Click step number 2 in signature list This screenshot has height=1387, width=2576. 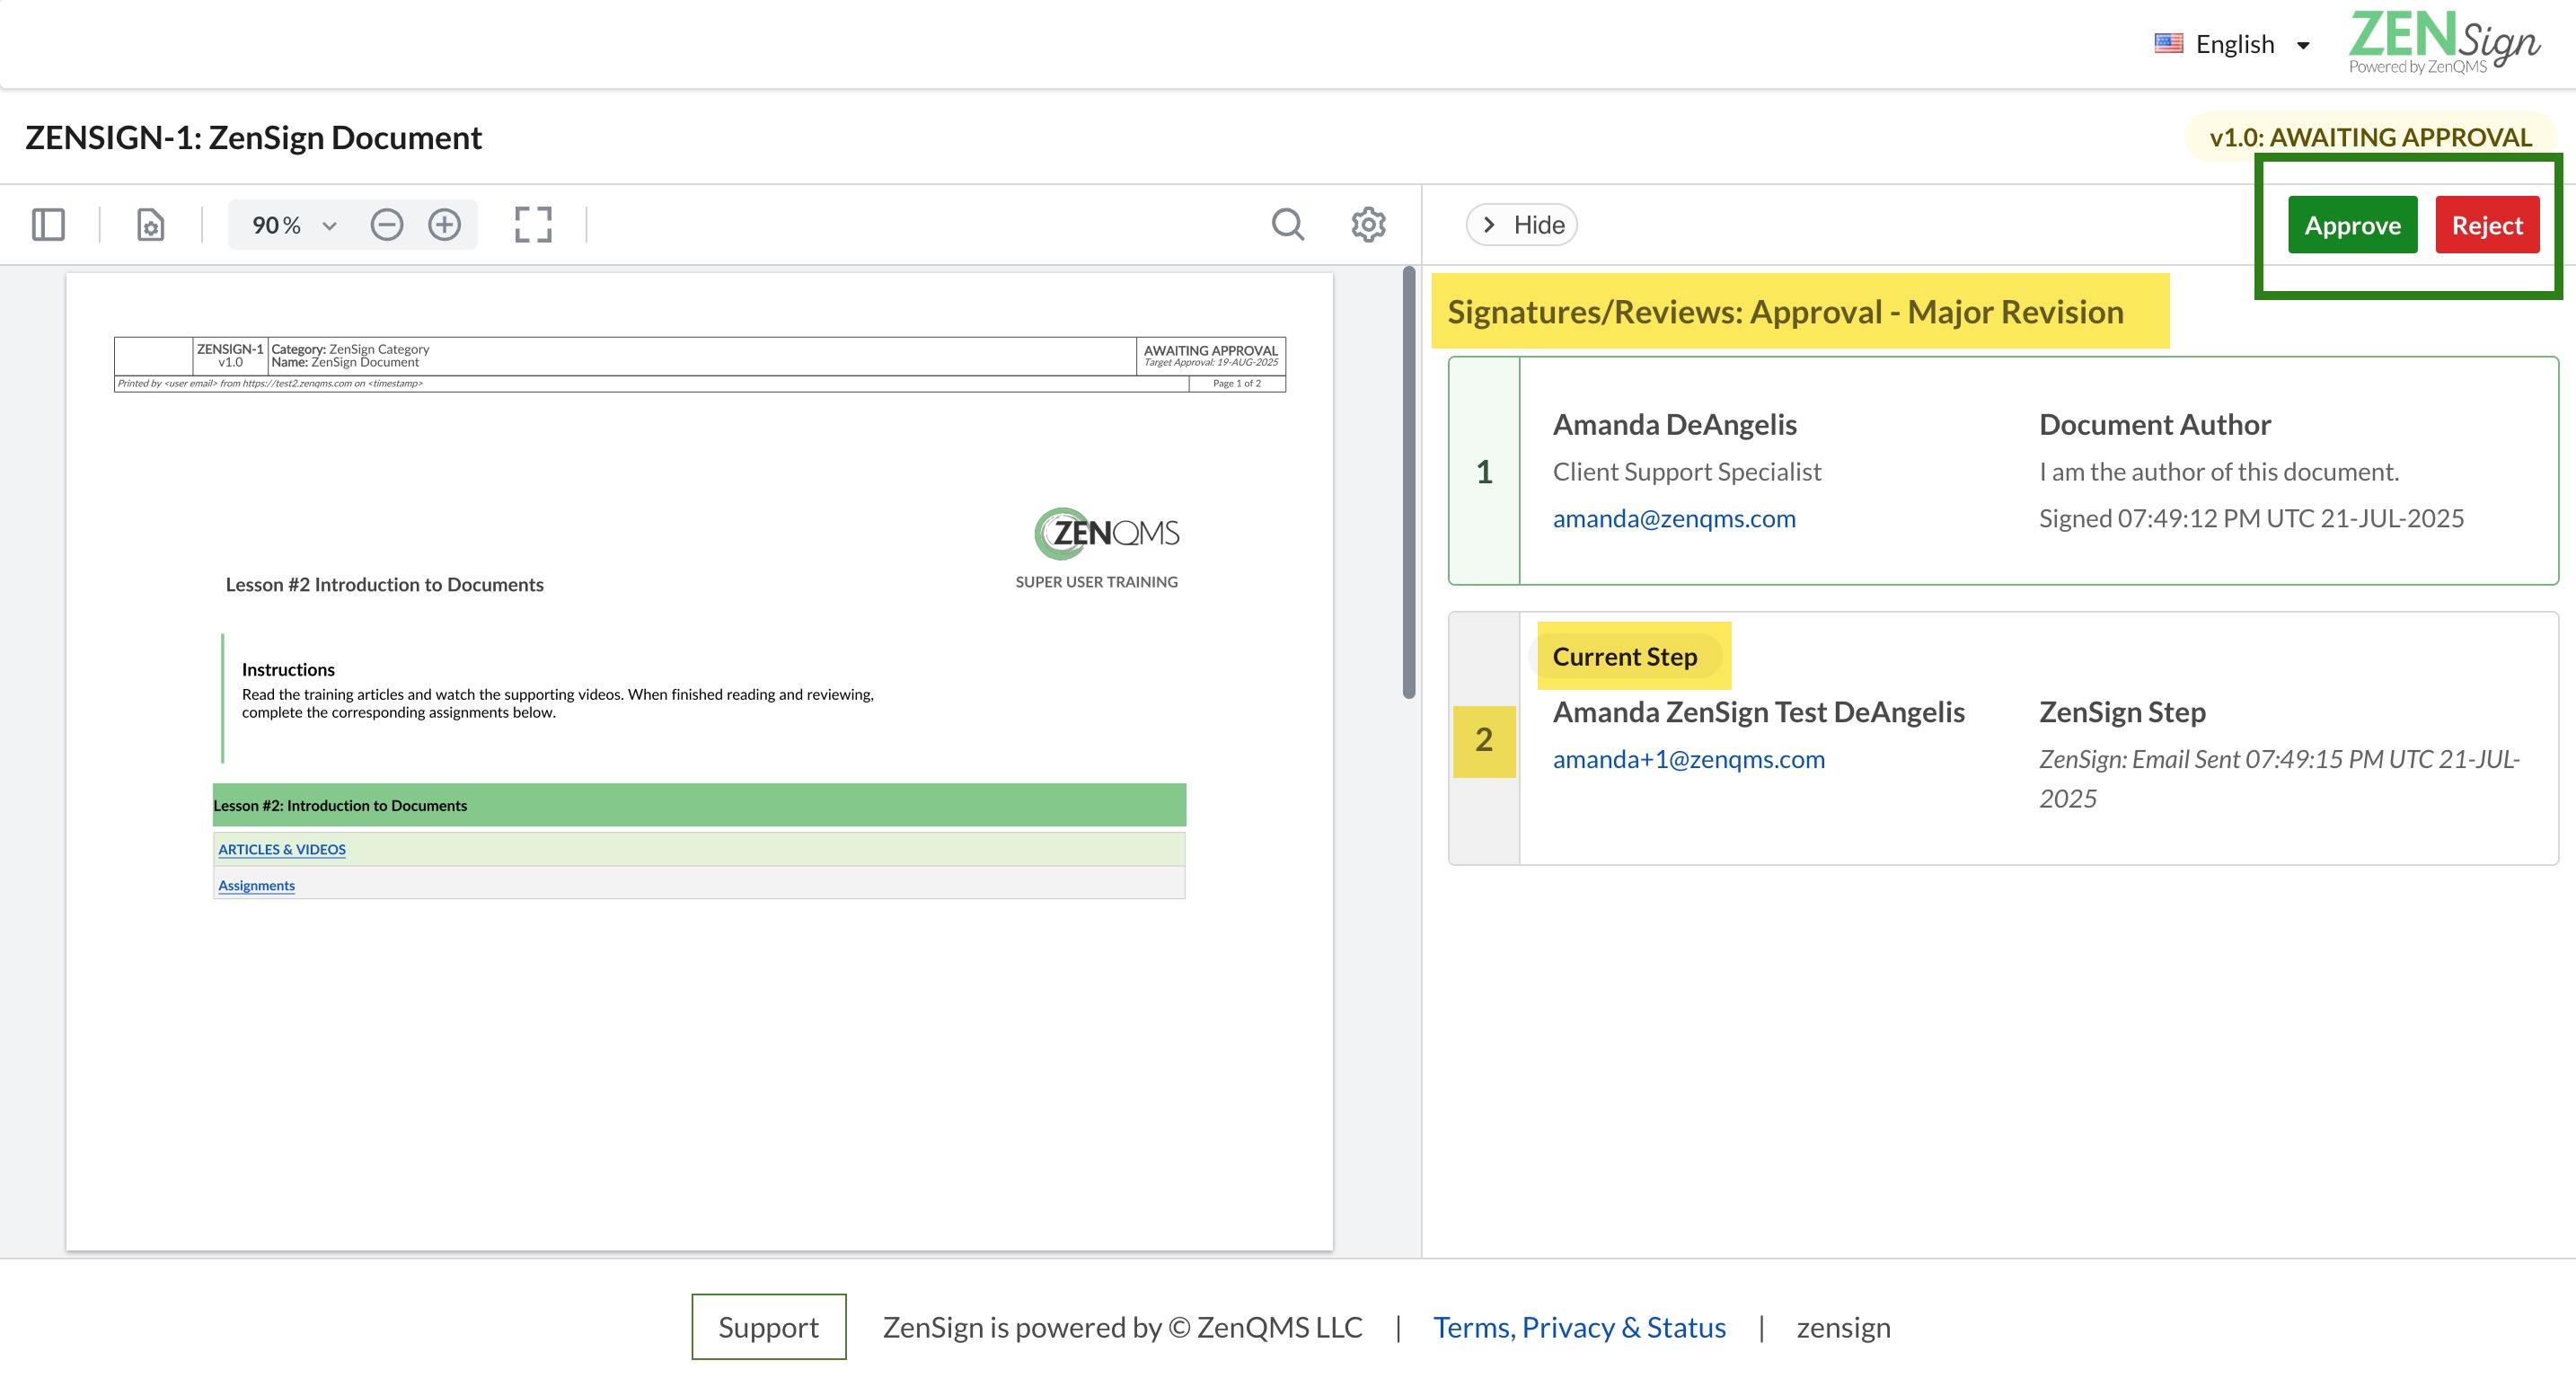[x=1484, y=740]
